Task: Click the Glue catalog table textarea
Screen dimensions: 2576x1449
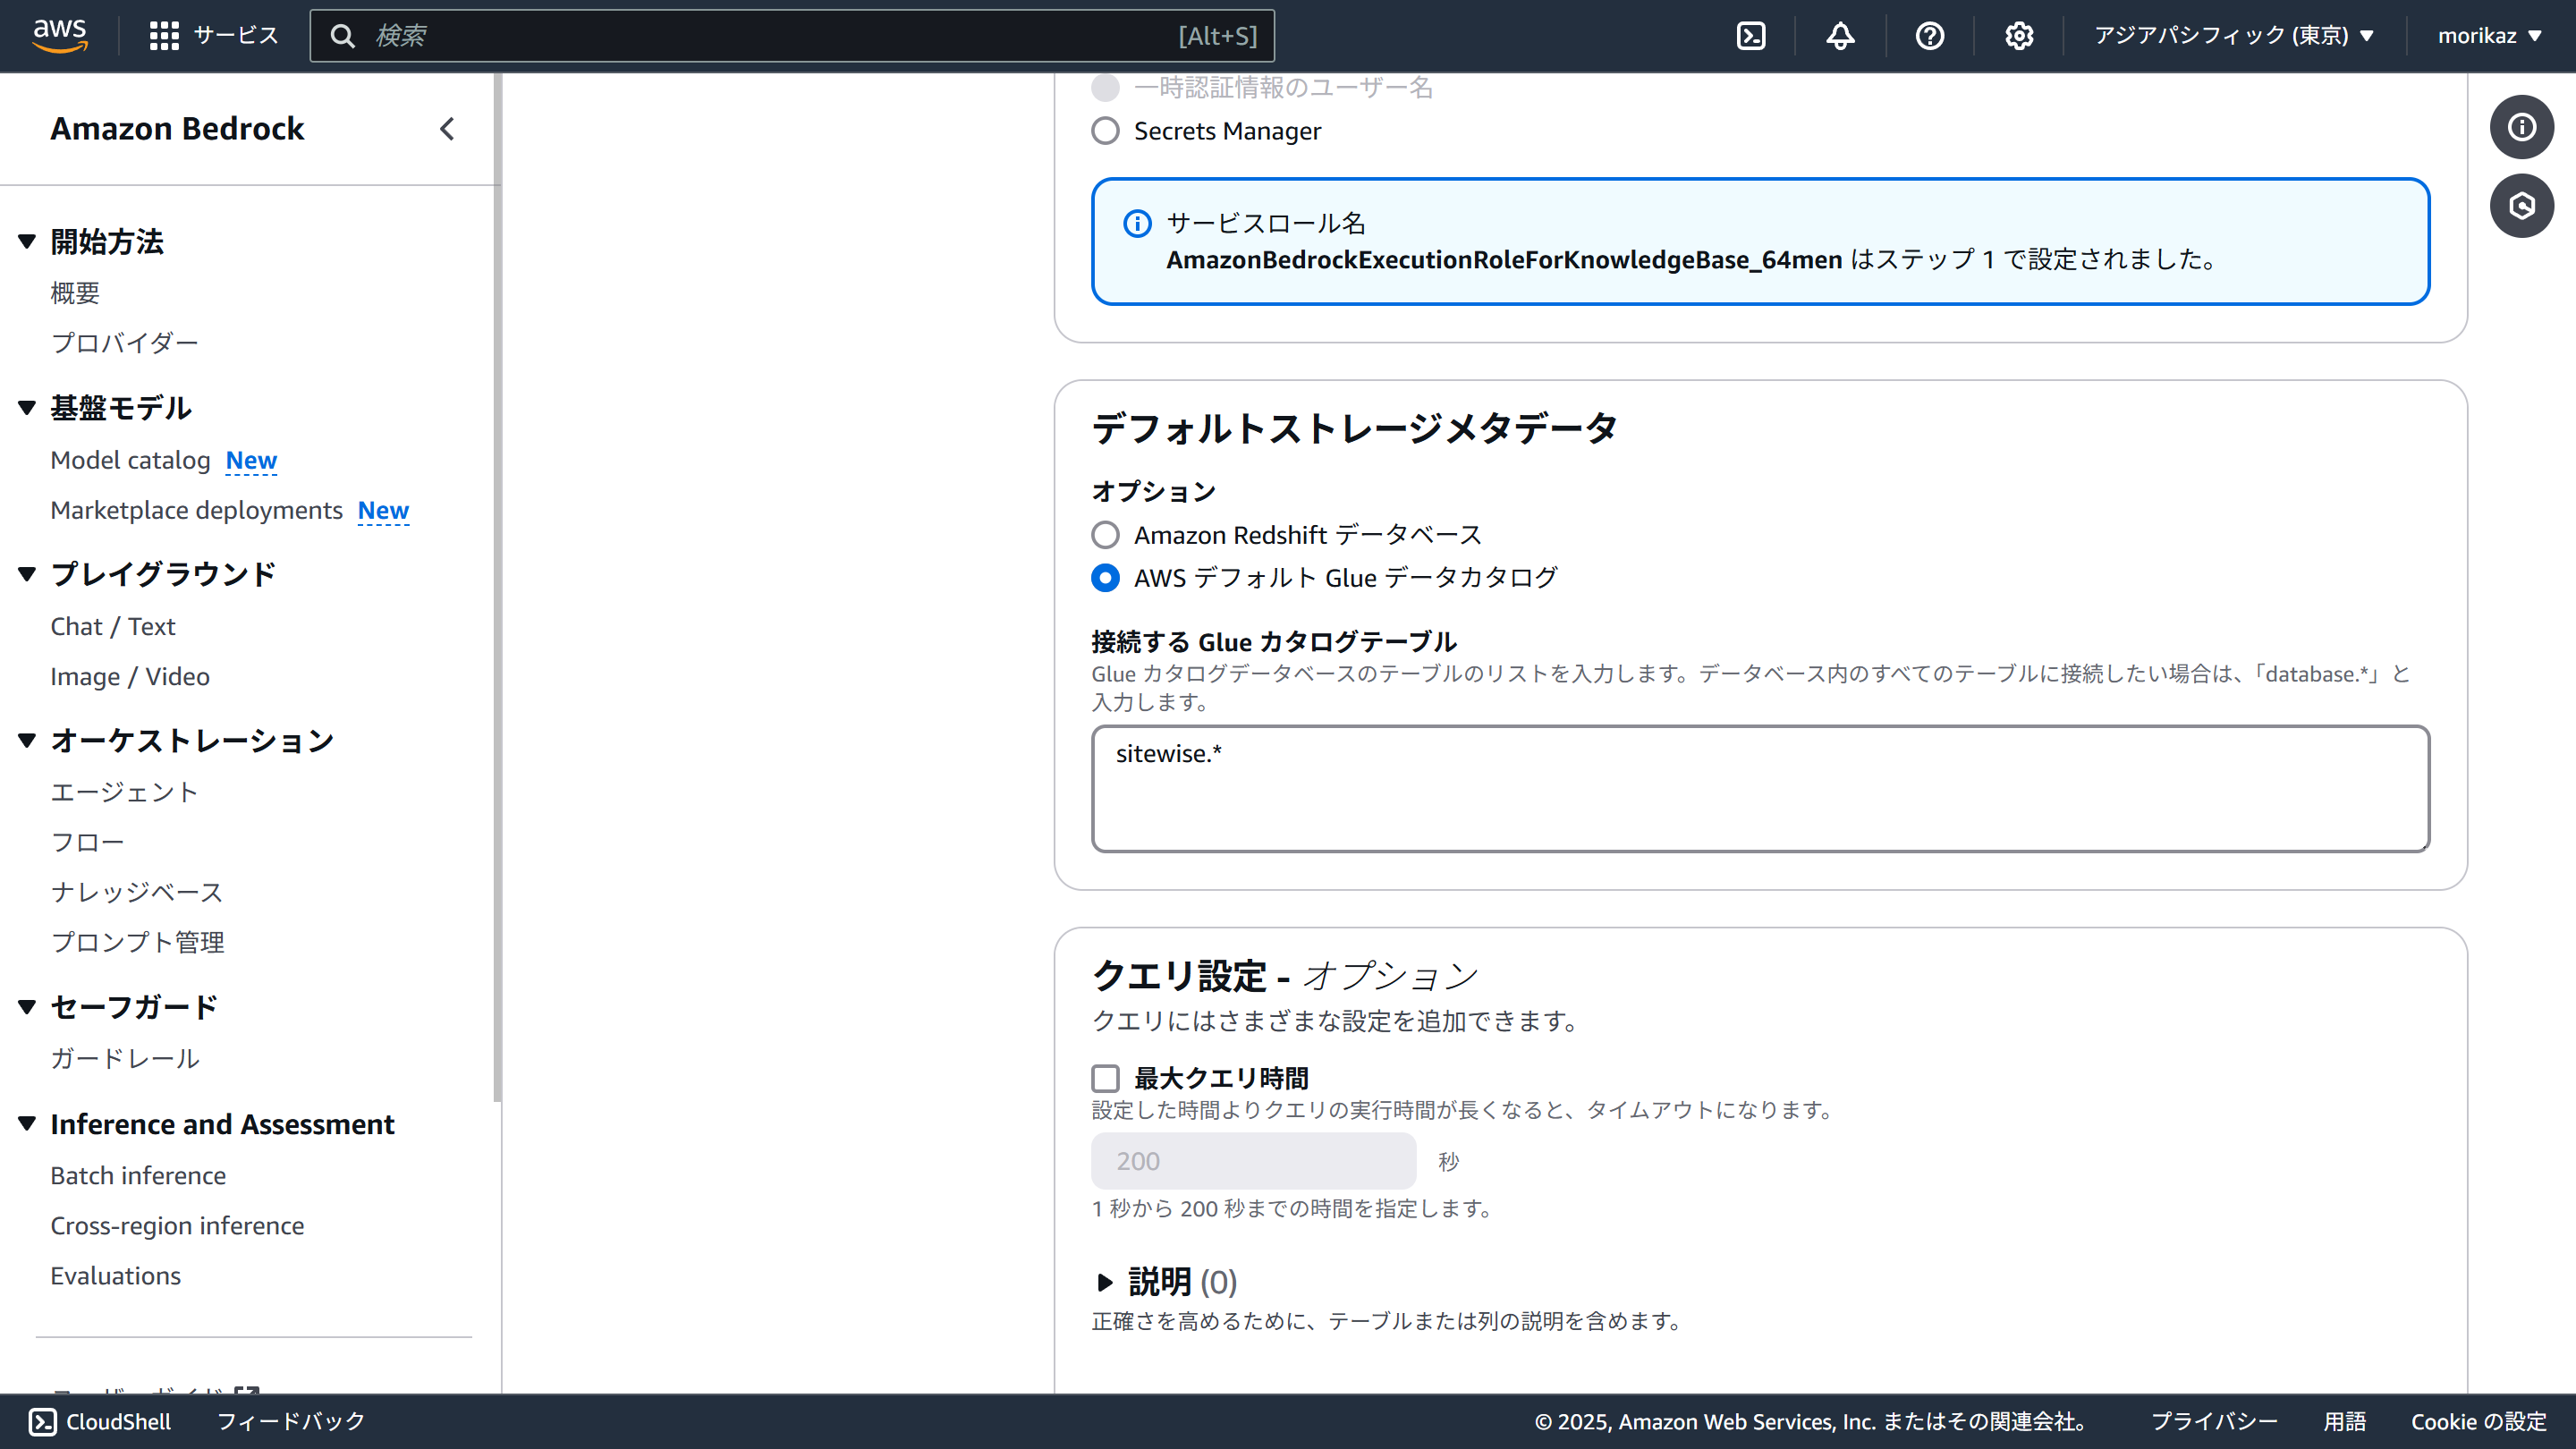Action: (1759, 789)
